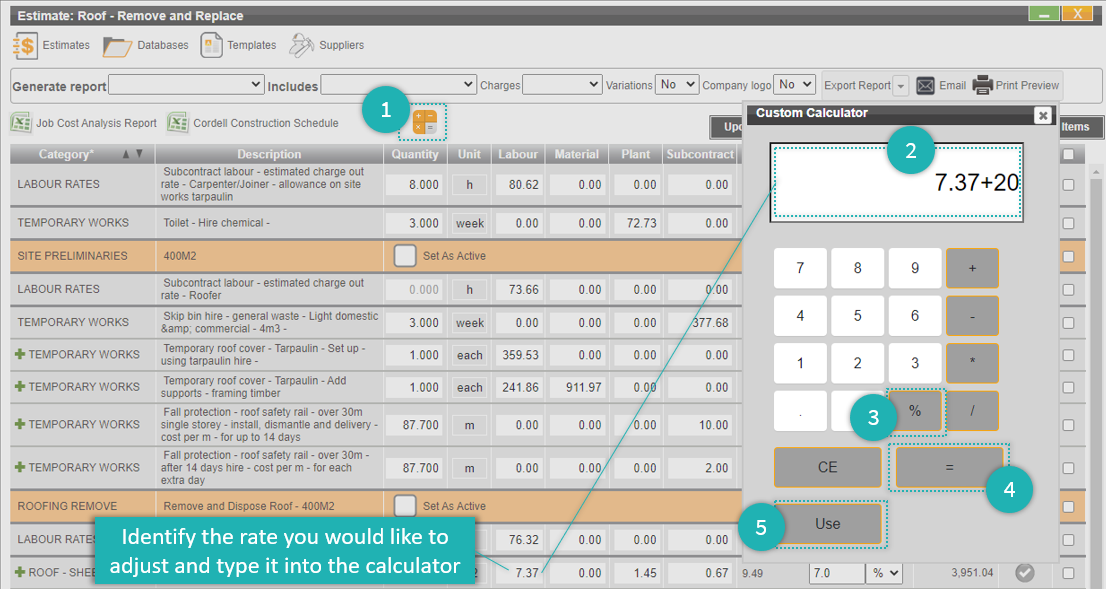Open the Estimates section

click(x=51, y=45)
